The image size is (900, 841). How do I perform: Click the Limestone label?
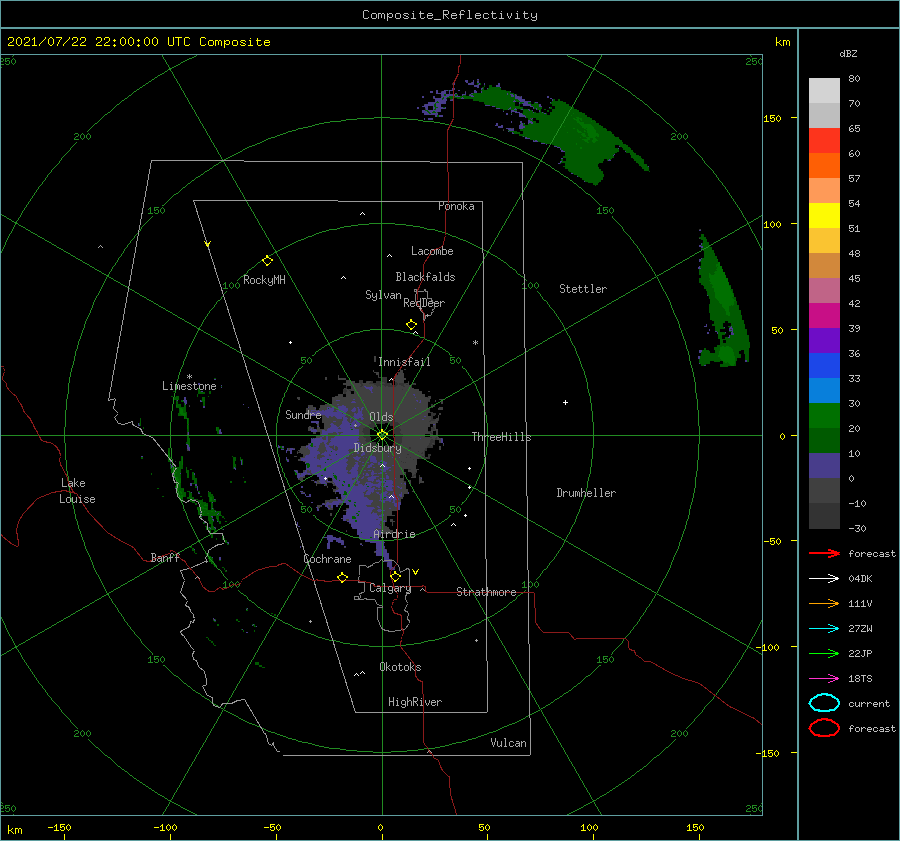pyautogui.click(x=189, y=386)
